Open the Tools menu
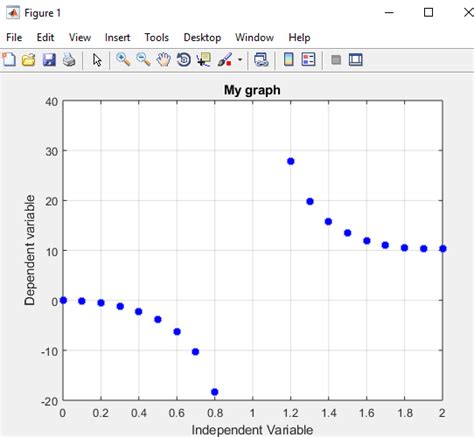This screenshot has height=437, width=474. (157, 37)
